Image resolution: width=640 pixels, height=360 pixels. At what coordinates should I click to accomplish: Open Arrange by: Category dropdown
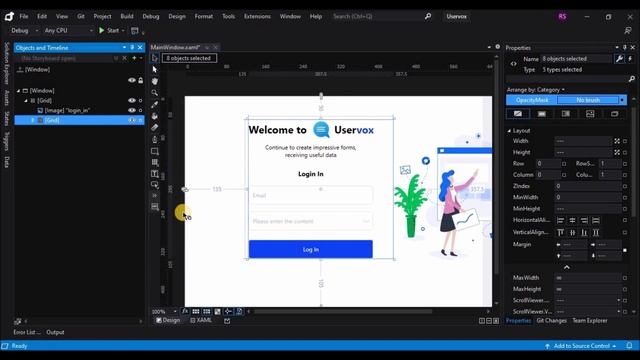[536, 90]
